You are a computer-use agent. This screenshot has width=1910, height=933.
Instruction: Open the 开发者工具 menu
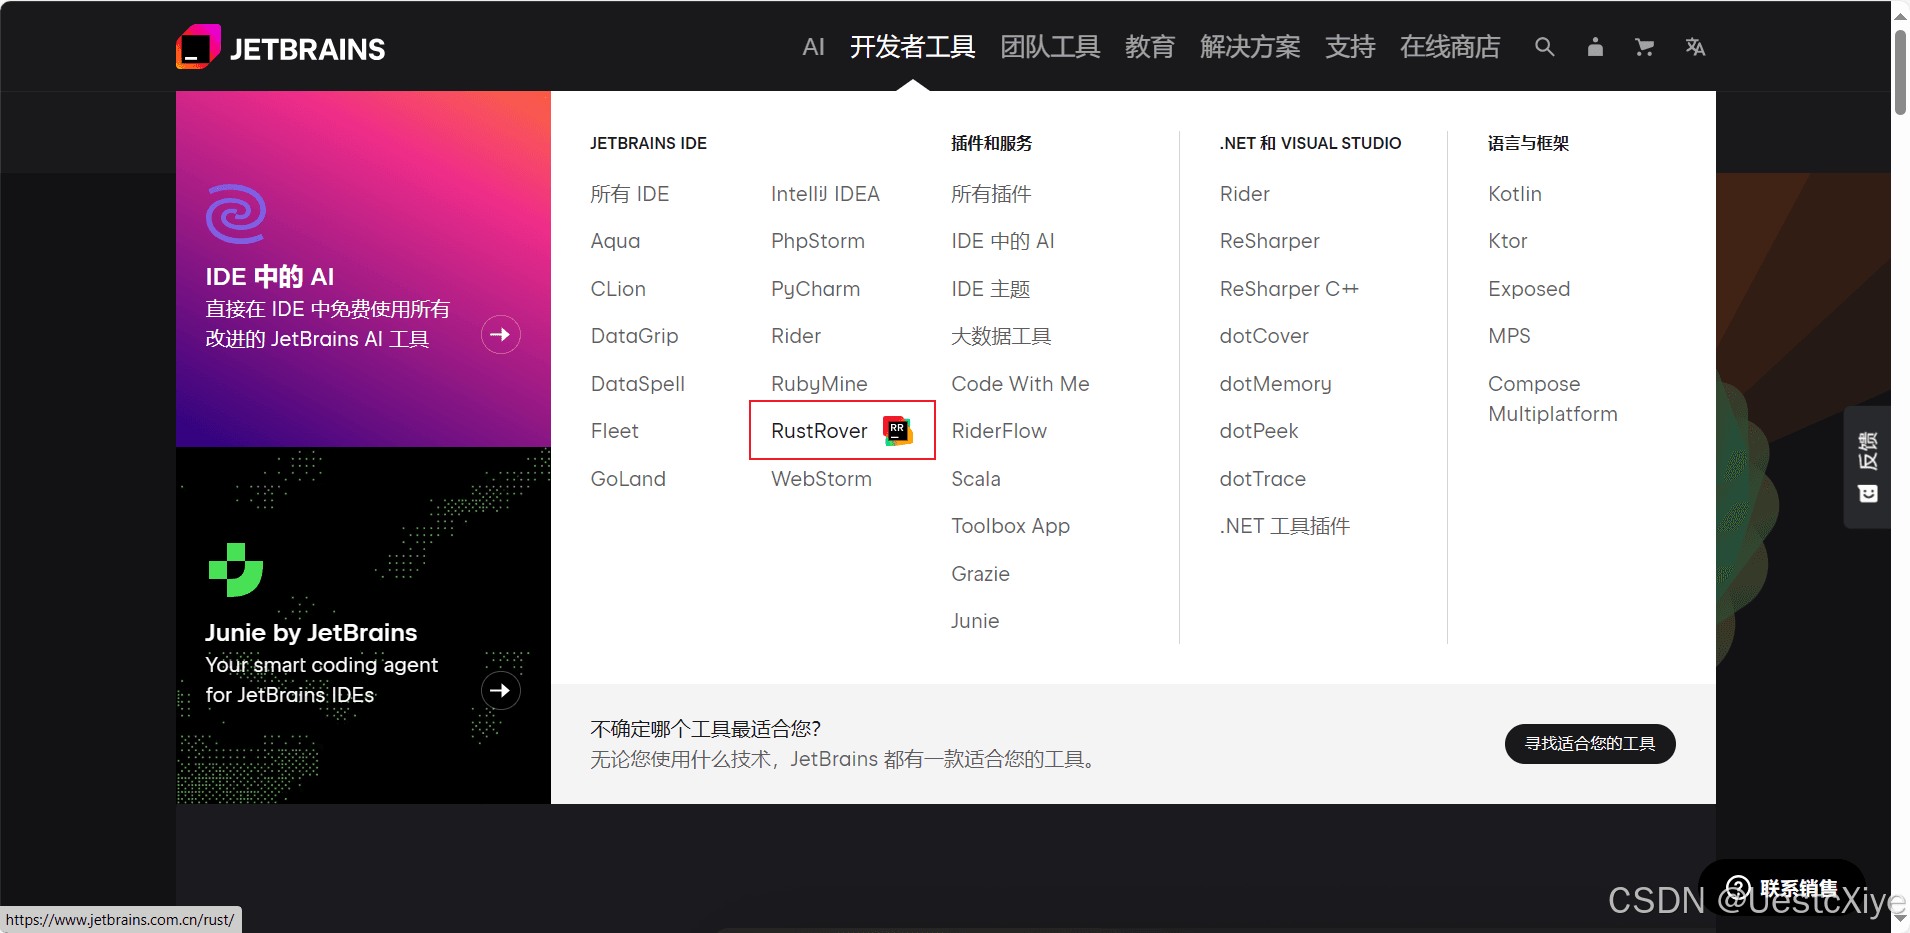pyautogui.click(x=913, y=47)
